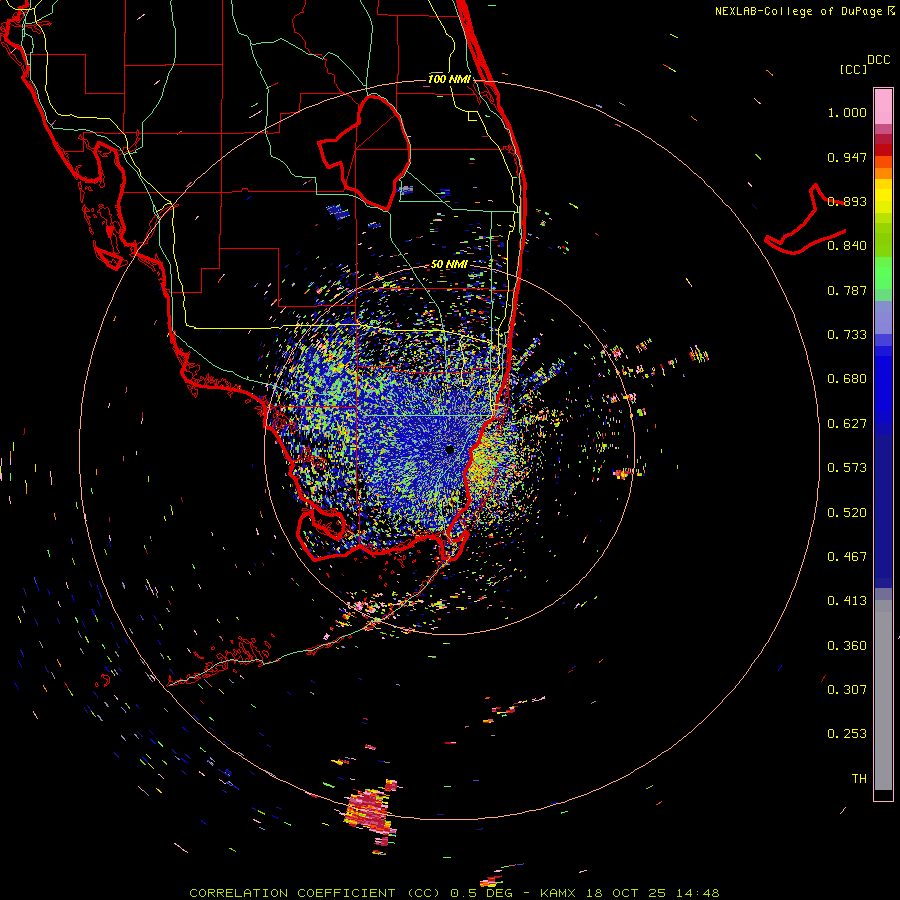Click the 0.307 scale value
This screenshot has height=900, width=900.
click(x=847, y=690)
